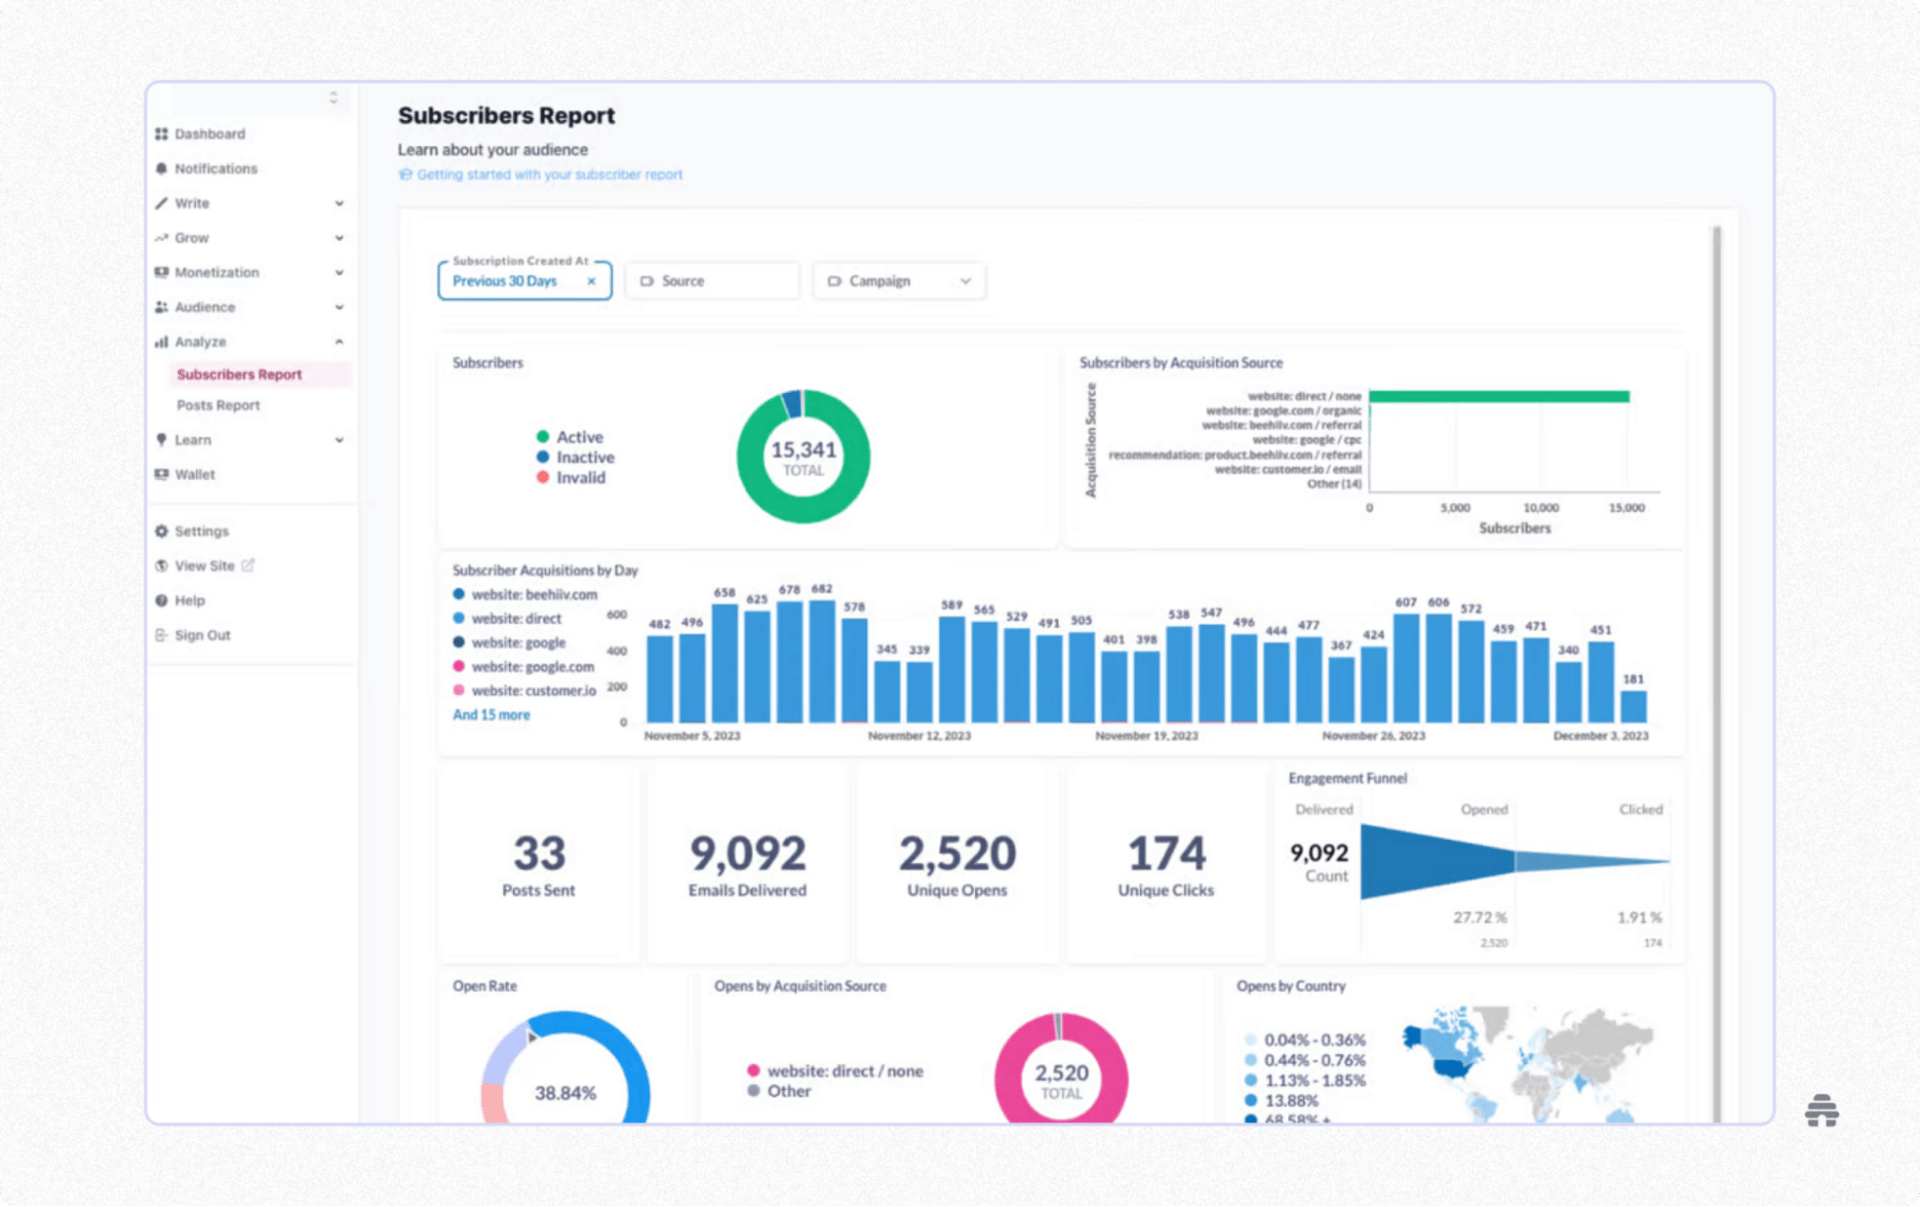Open the Dashboard from the sidebar
1920x1207 pixels.
pos(162,133)
